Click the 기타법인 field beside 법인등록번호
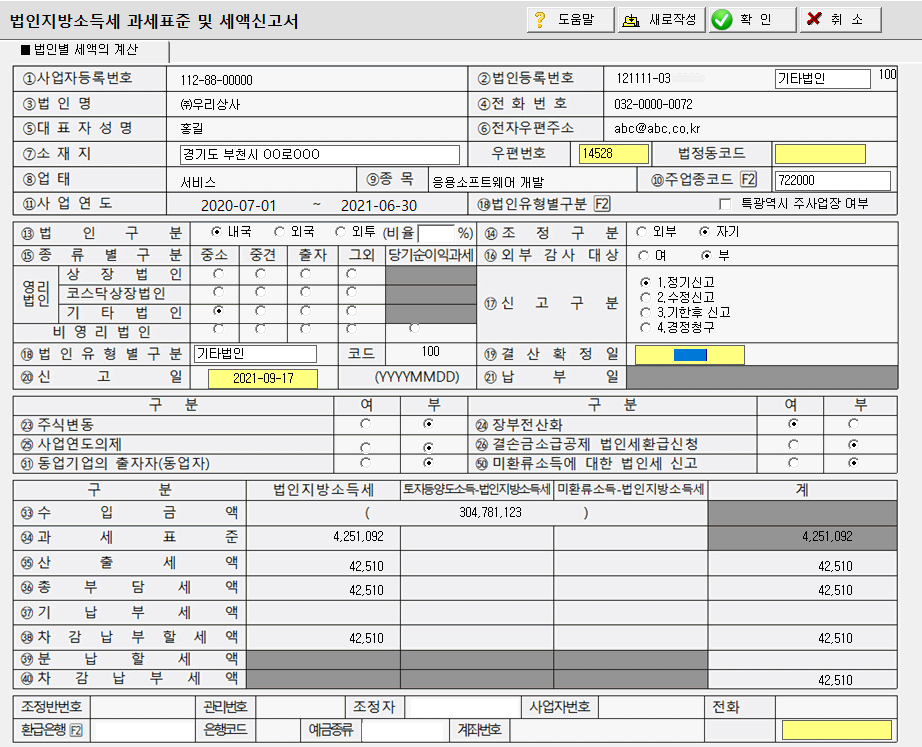922x747 pixels. point(823,78)
